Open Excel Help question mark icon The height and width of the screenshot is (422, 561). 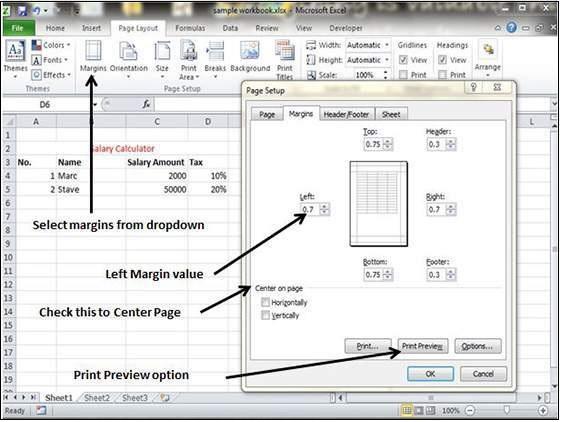pos(512,28)
